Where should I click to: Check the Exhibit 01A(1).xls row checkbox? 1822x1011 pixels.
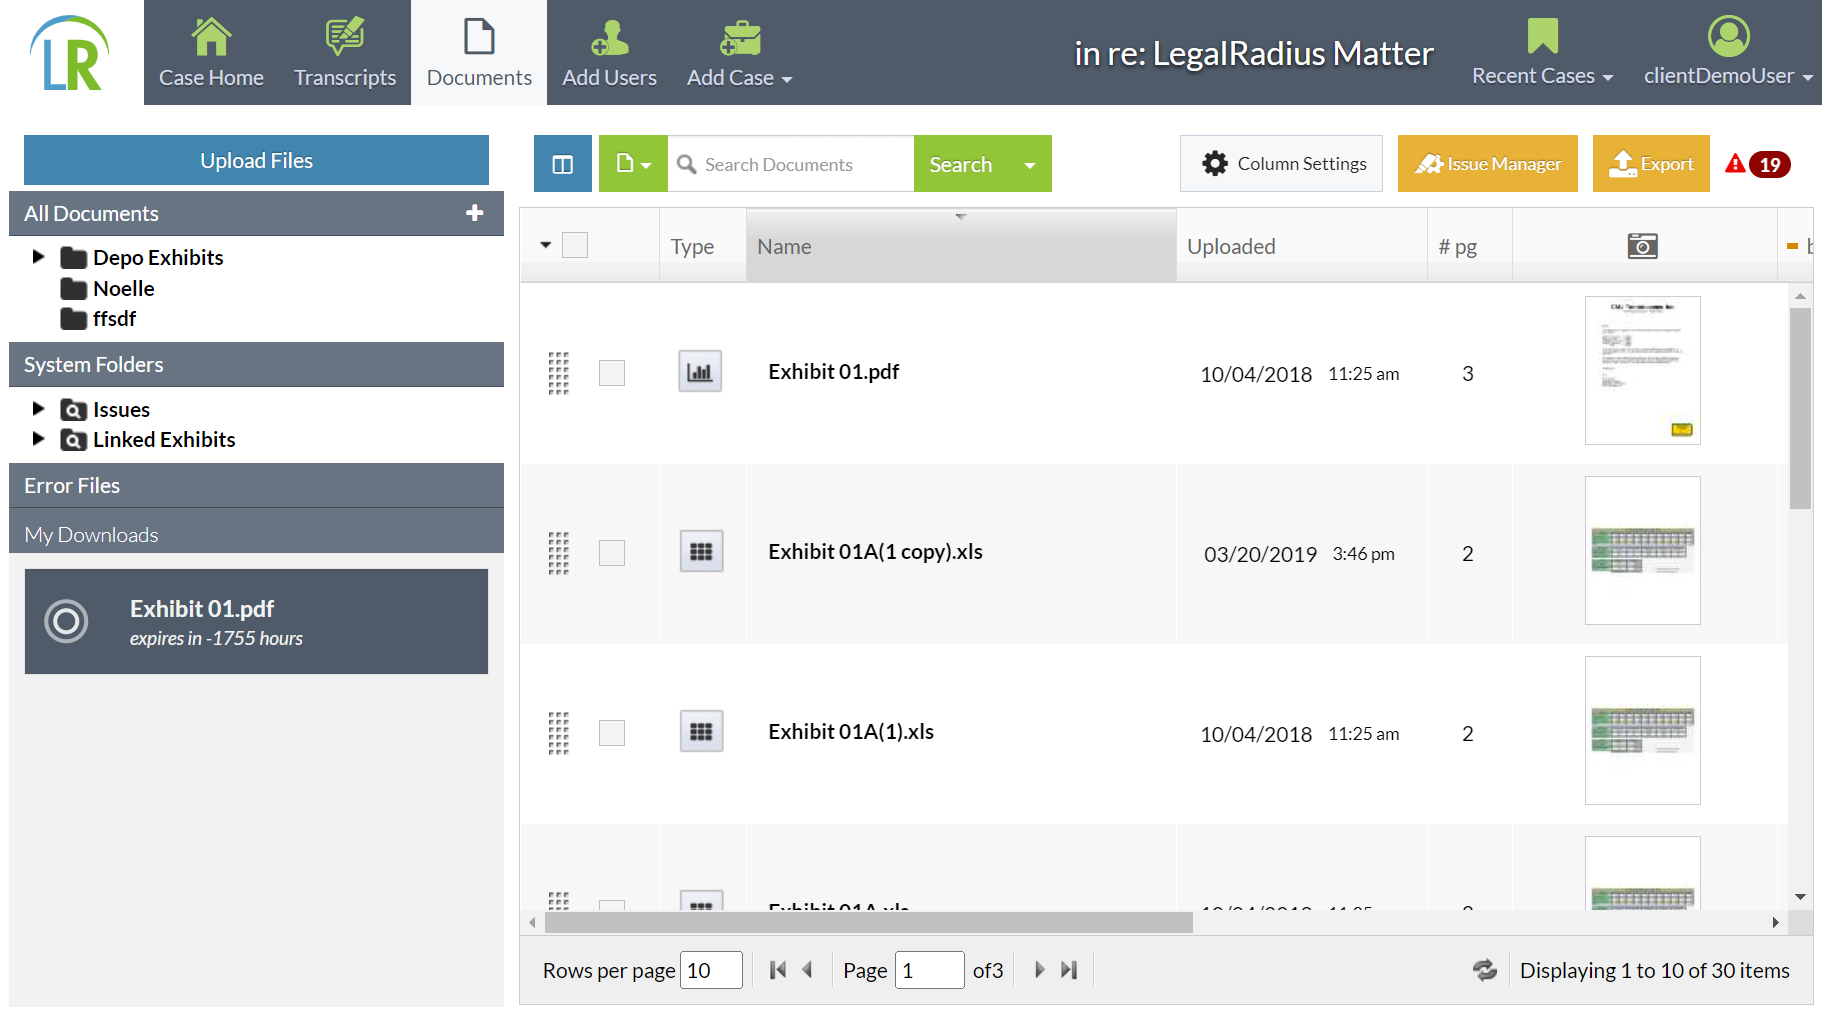612,733
